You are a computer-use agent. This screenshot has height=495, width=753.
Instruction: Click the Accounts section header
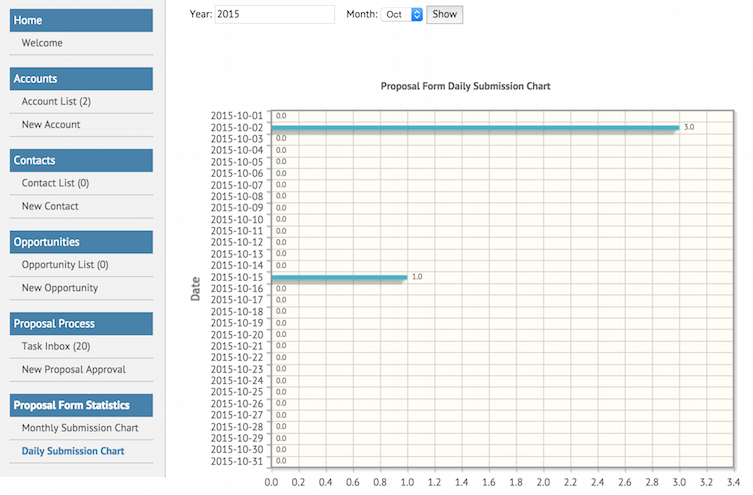pos(81,79)
